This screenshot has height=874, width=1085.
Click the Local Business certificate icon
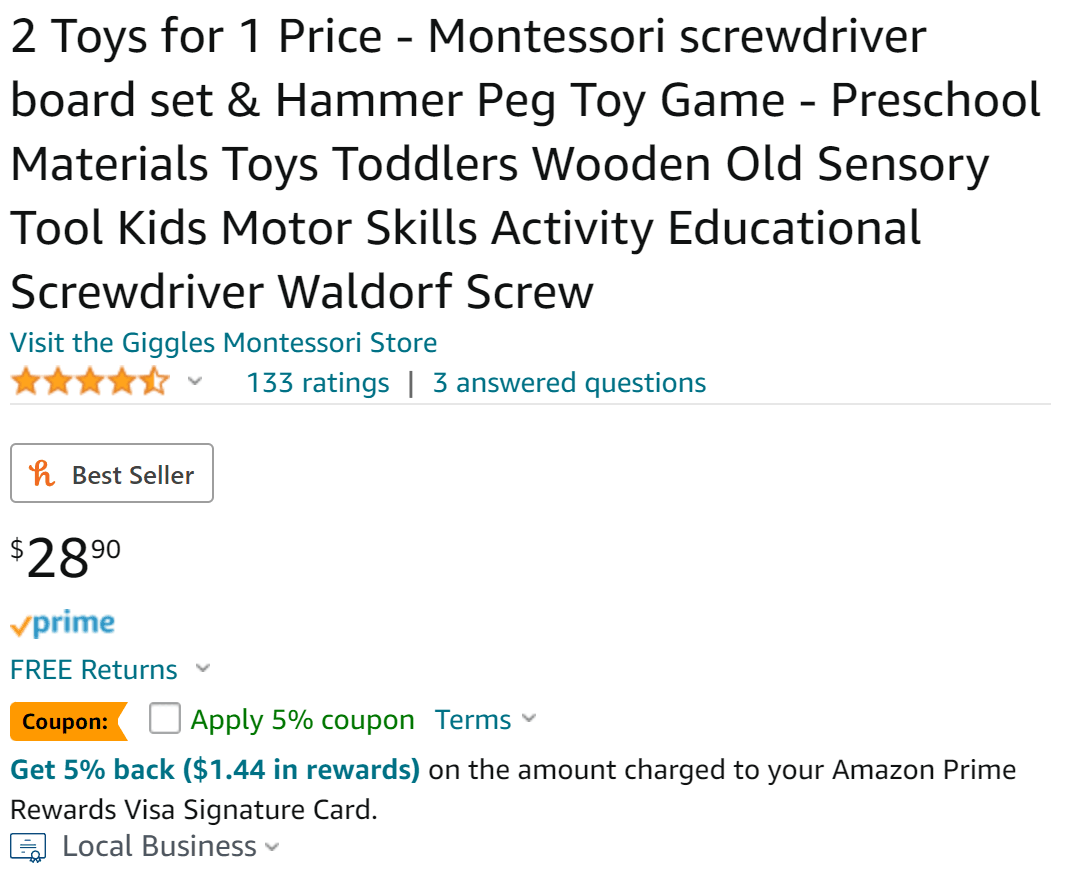tap(28, 847)
